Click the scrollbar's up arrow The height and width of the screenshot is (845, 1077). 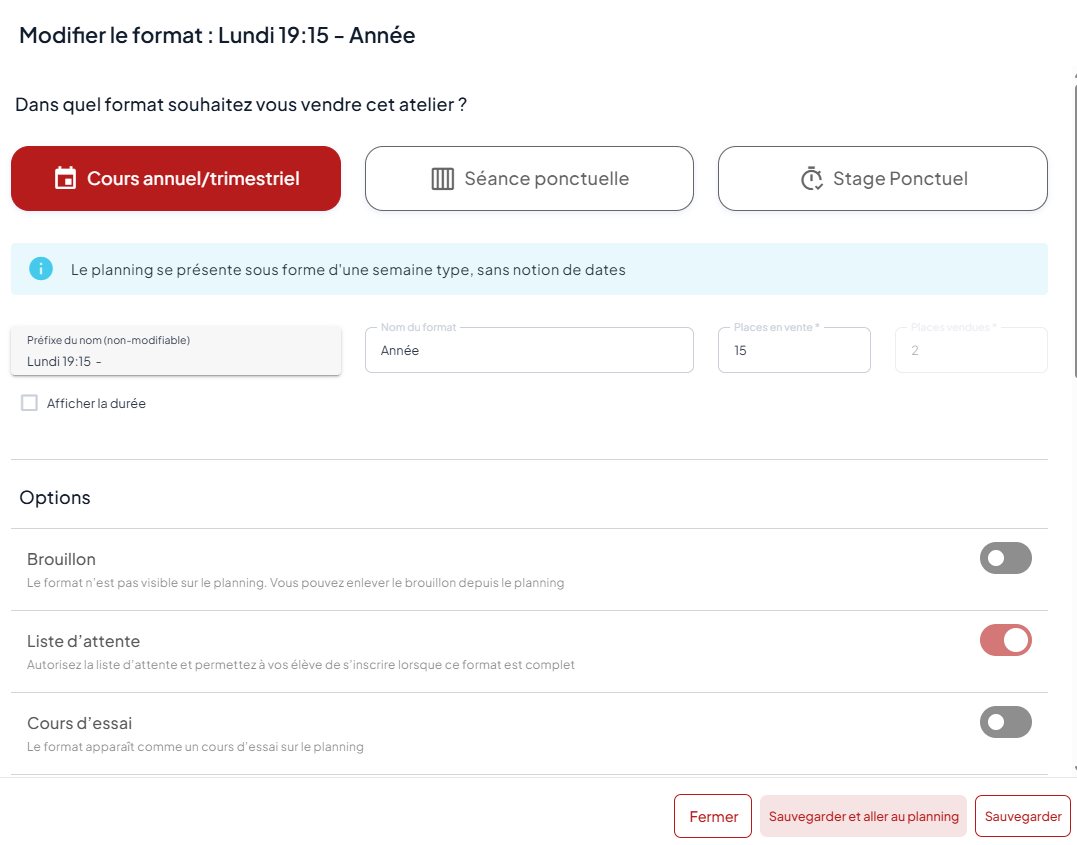tap(1073, 76)
